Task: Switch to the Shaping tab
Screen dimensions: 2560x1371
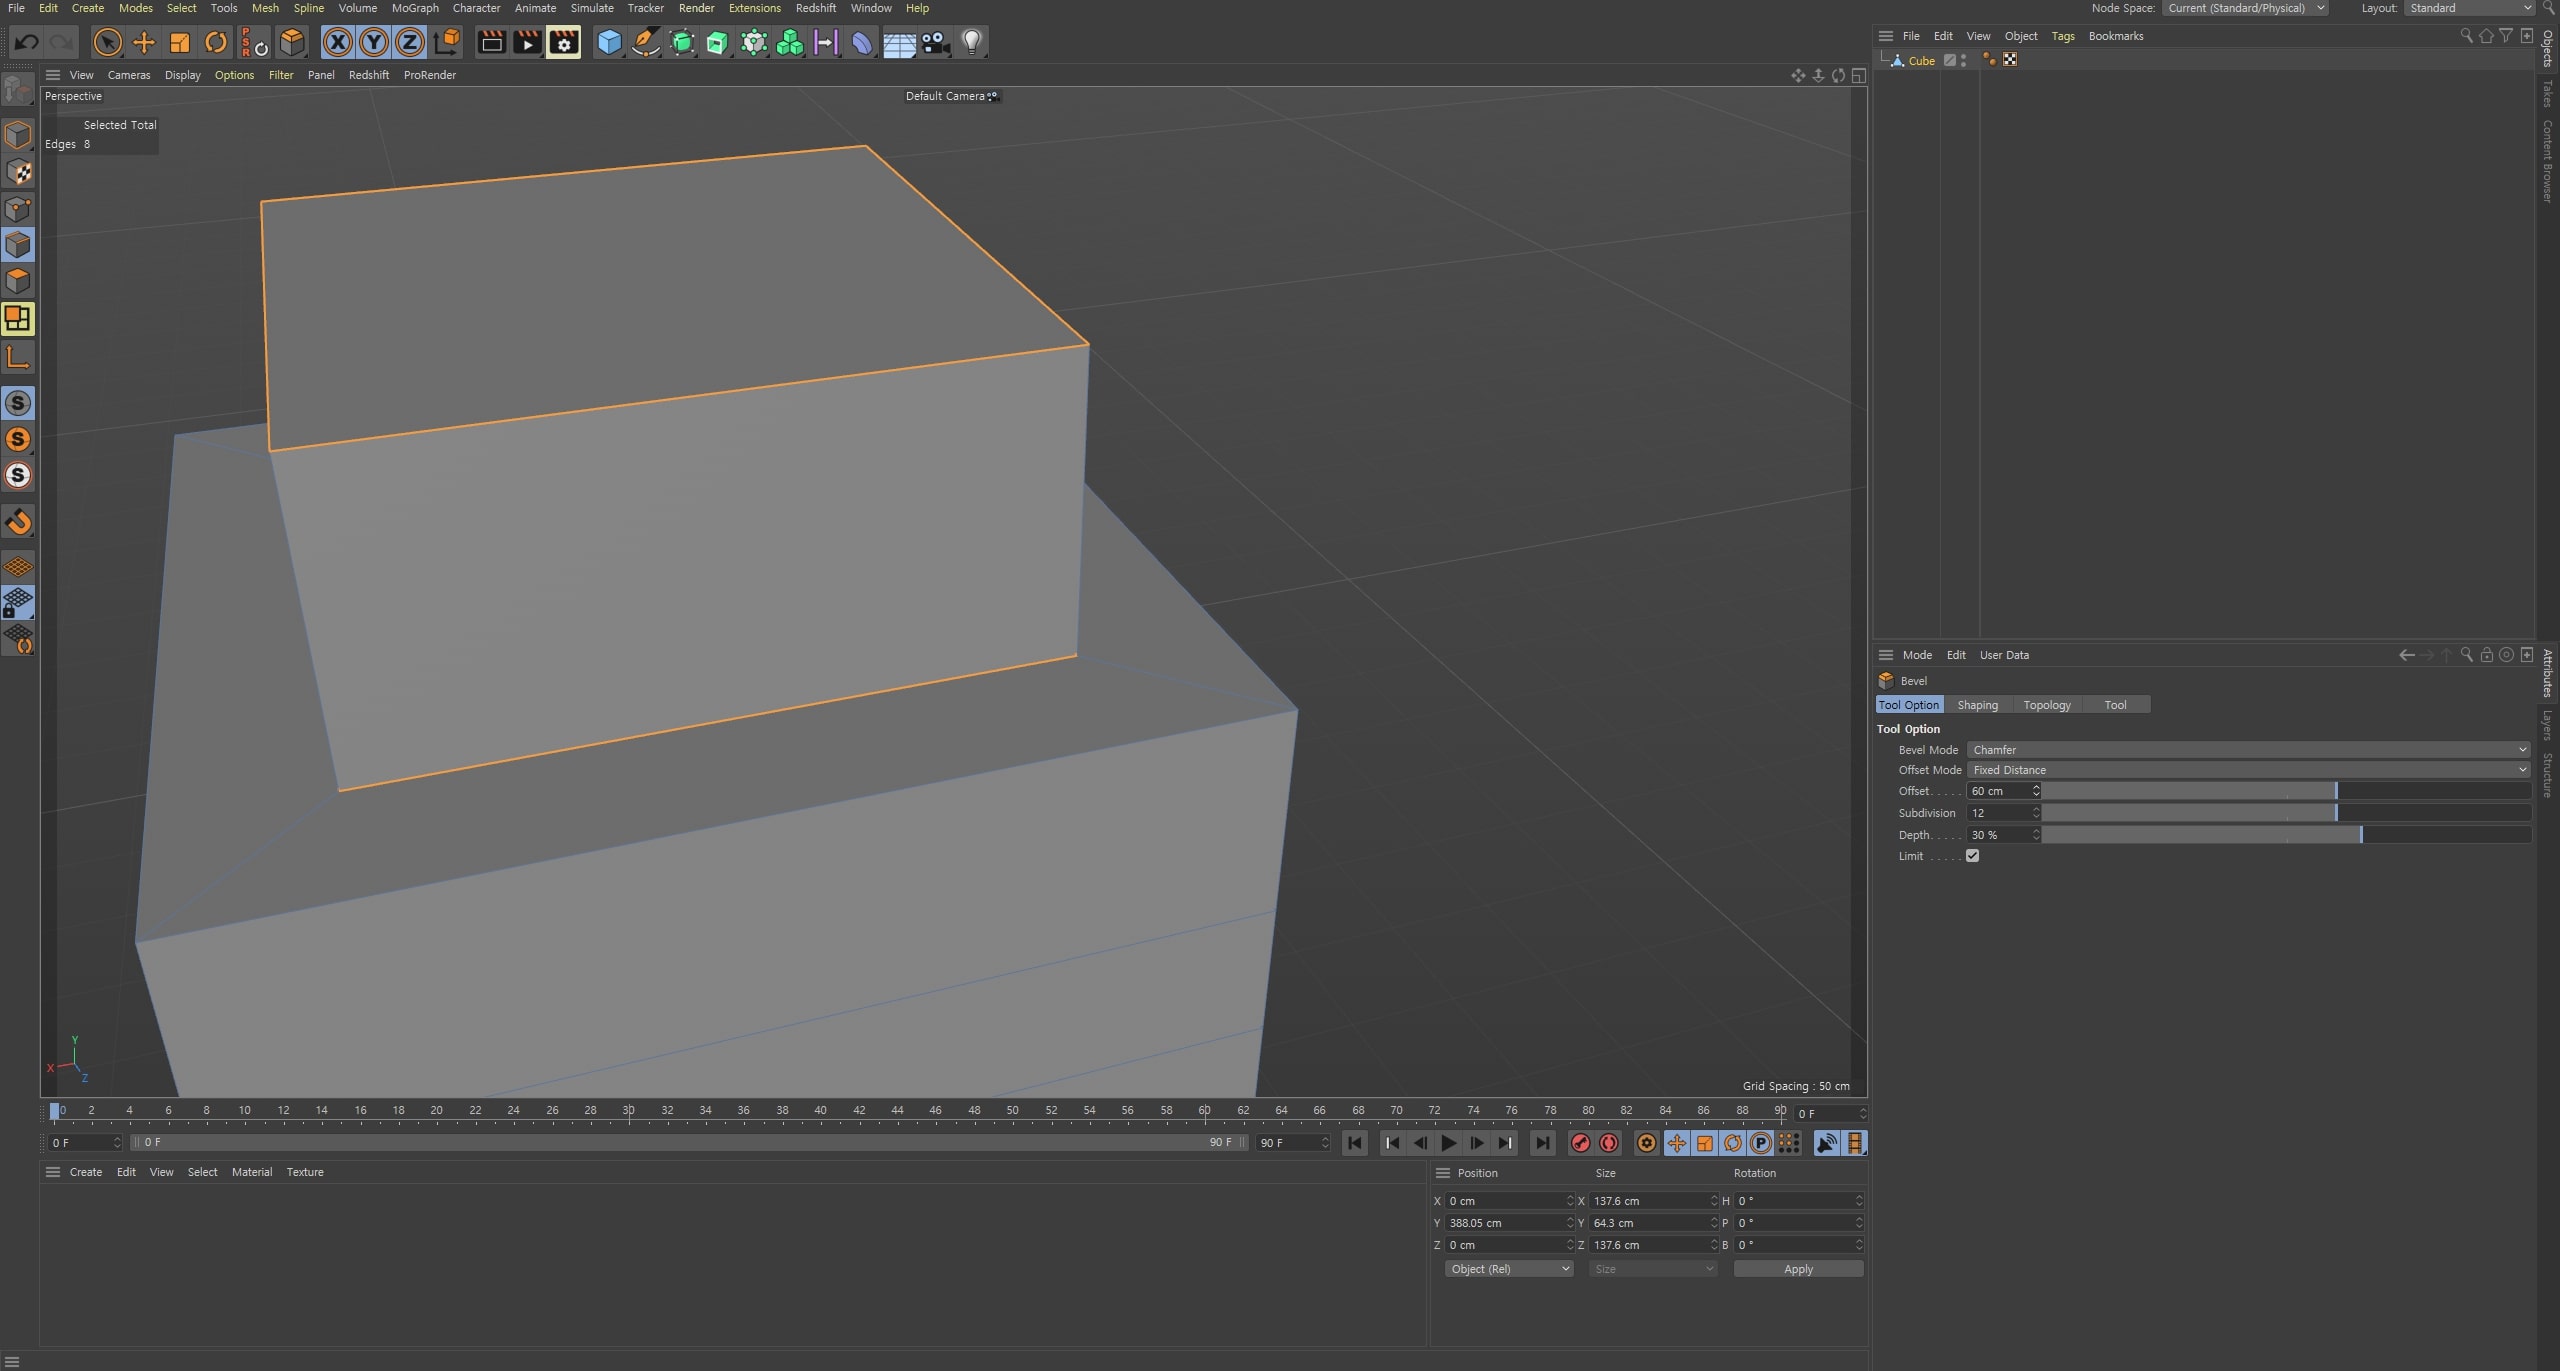Action: 1978,704
